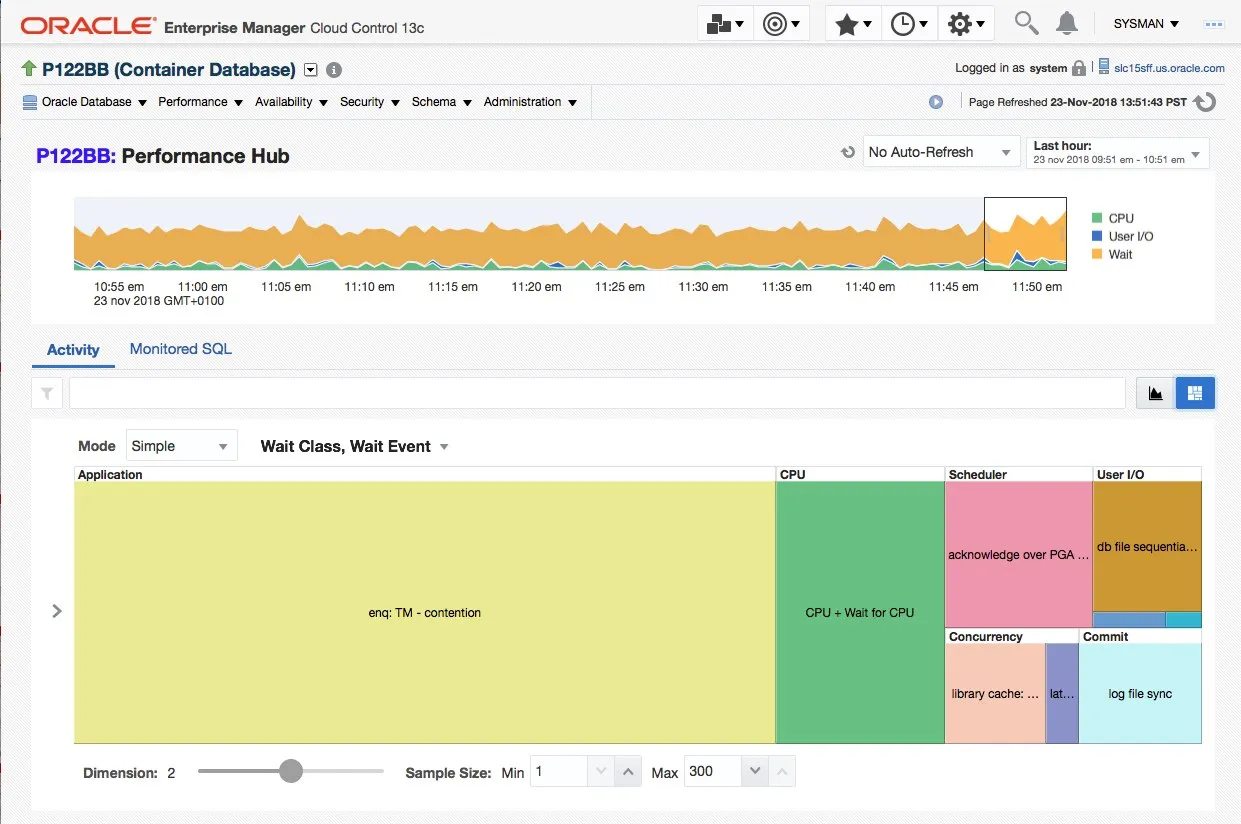The width and height of the screenshot is (1241, 824).
Task: Open the Favorites star menu
Action: (x=853, y=24)
